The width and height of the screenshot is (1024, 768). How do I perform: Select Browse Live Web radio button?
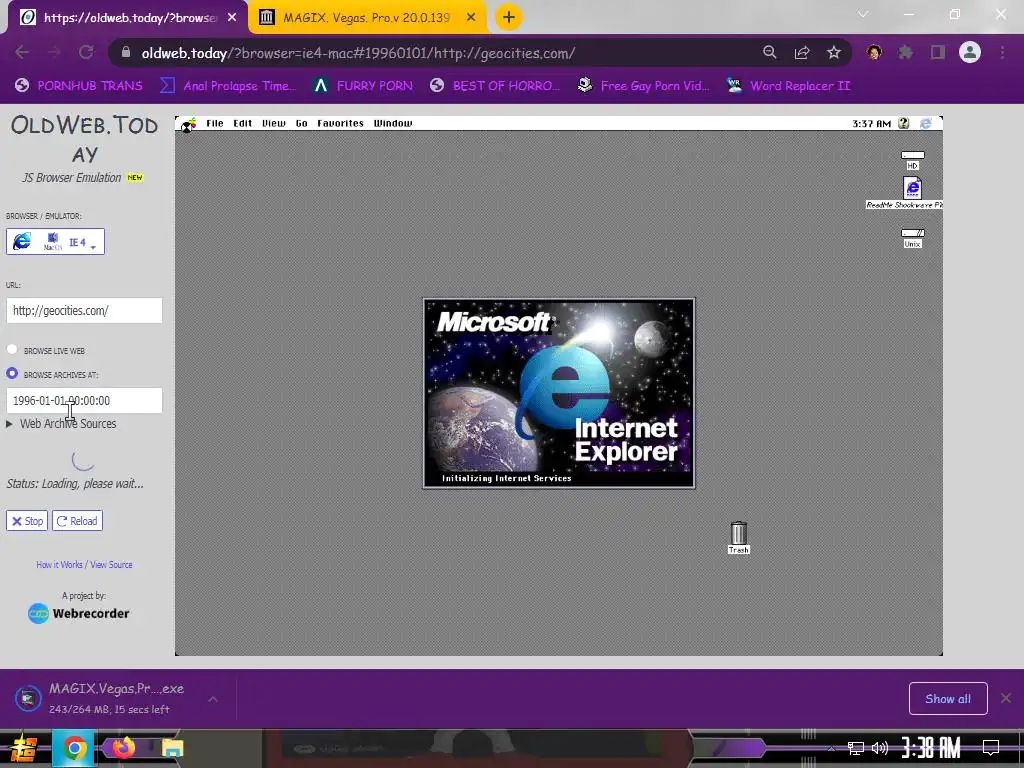[x=12, y=349]
